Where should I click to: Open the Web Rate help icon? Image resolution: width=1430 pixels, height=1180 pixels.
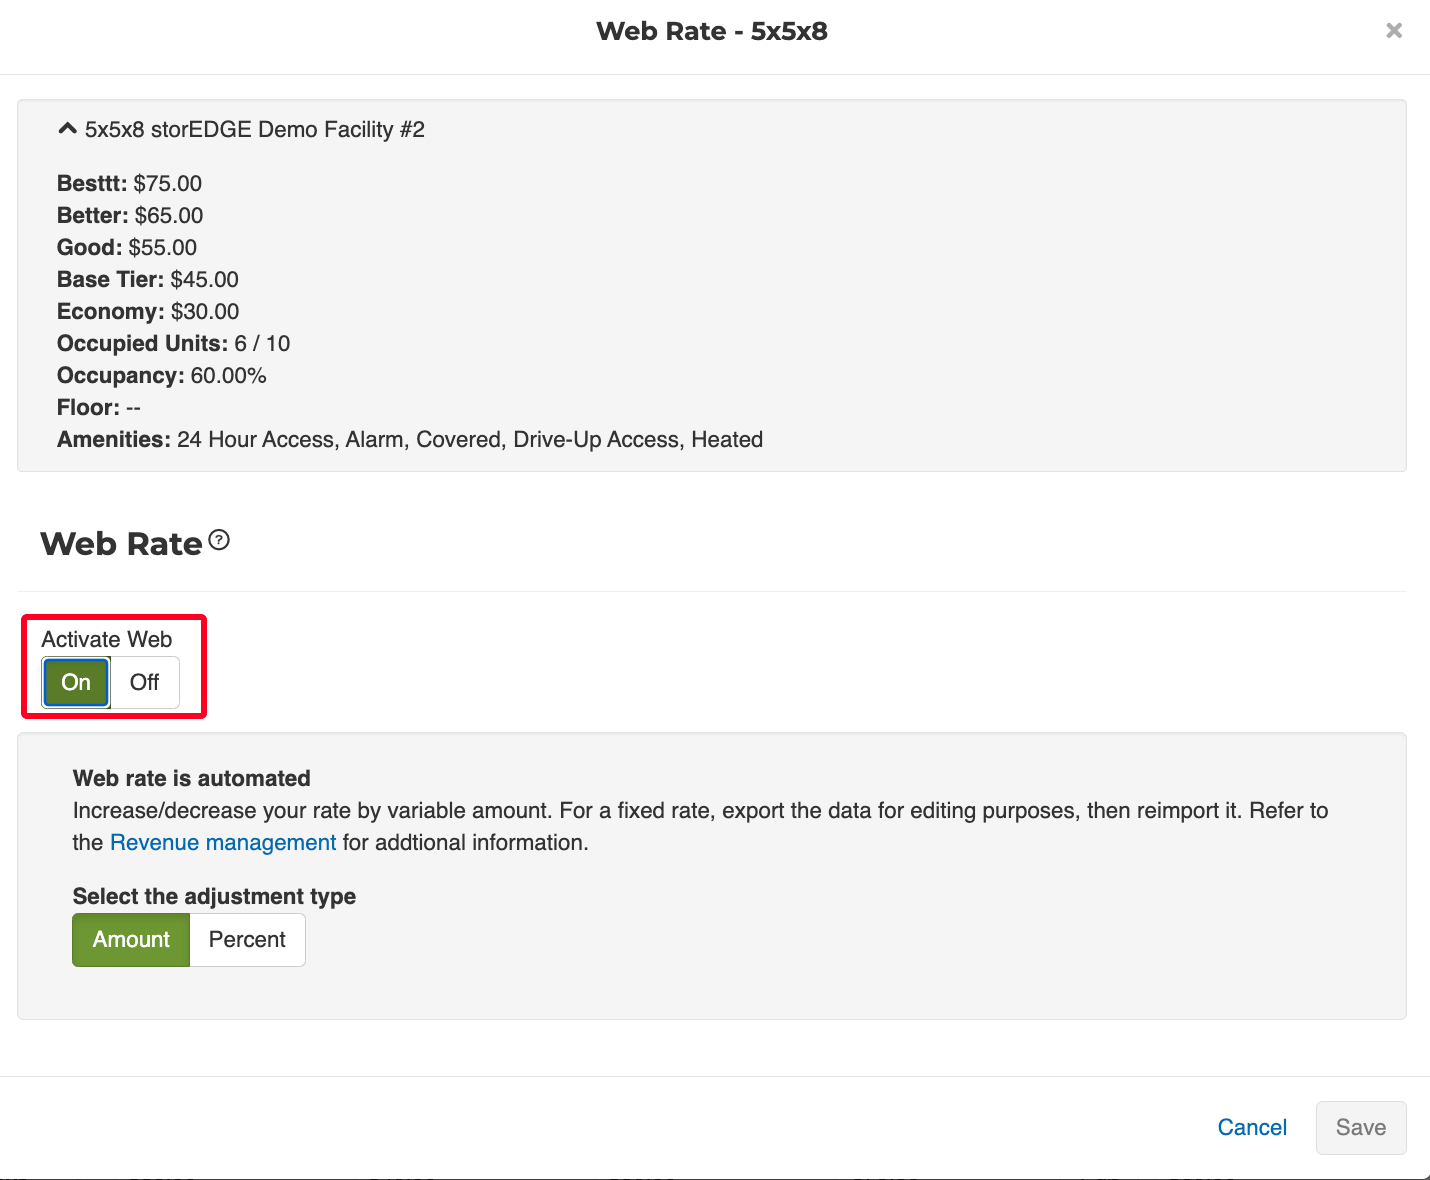[x=219, y=541]
